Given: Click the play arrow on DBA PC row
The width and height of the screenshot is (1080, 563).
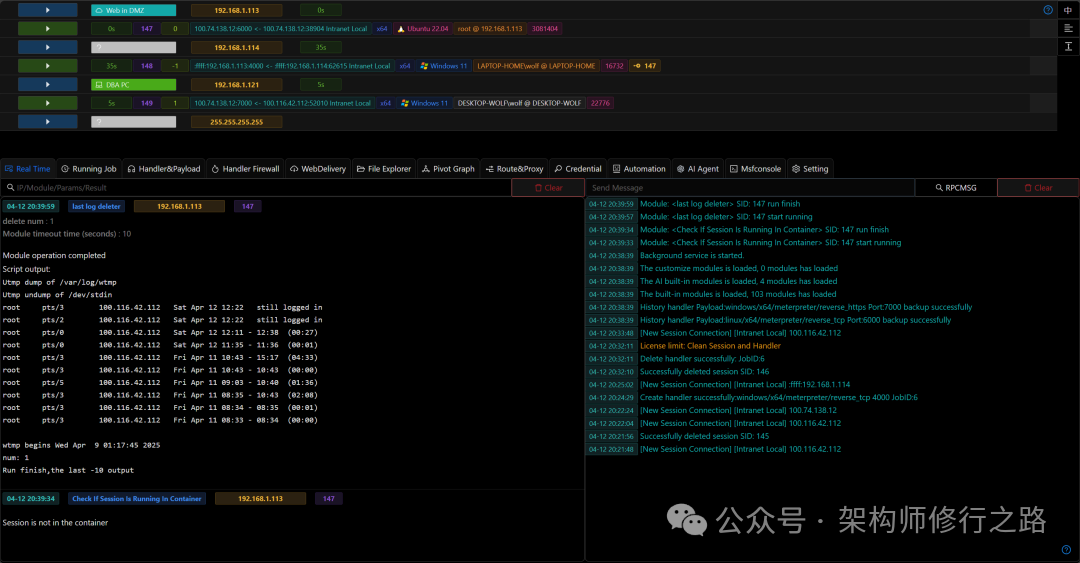Looking at the screenshot, I should click(47, 85).
